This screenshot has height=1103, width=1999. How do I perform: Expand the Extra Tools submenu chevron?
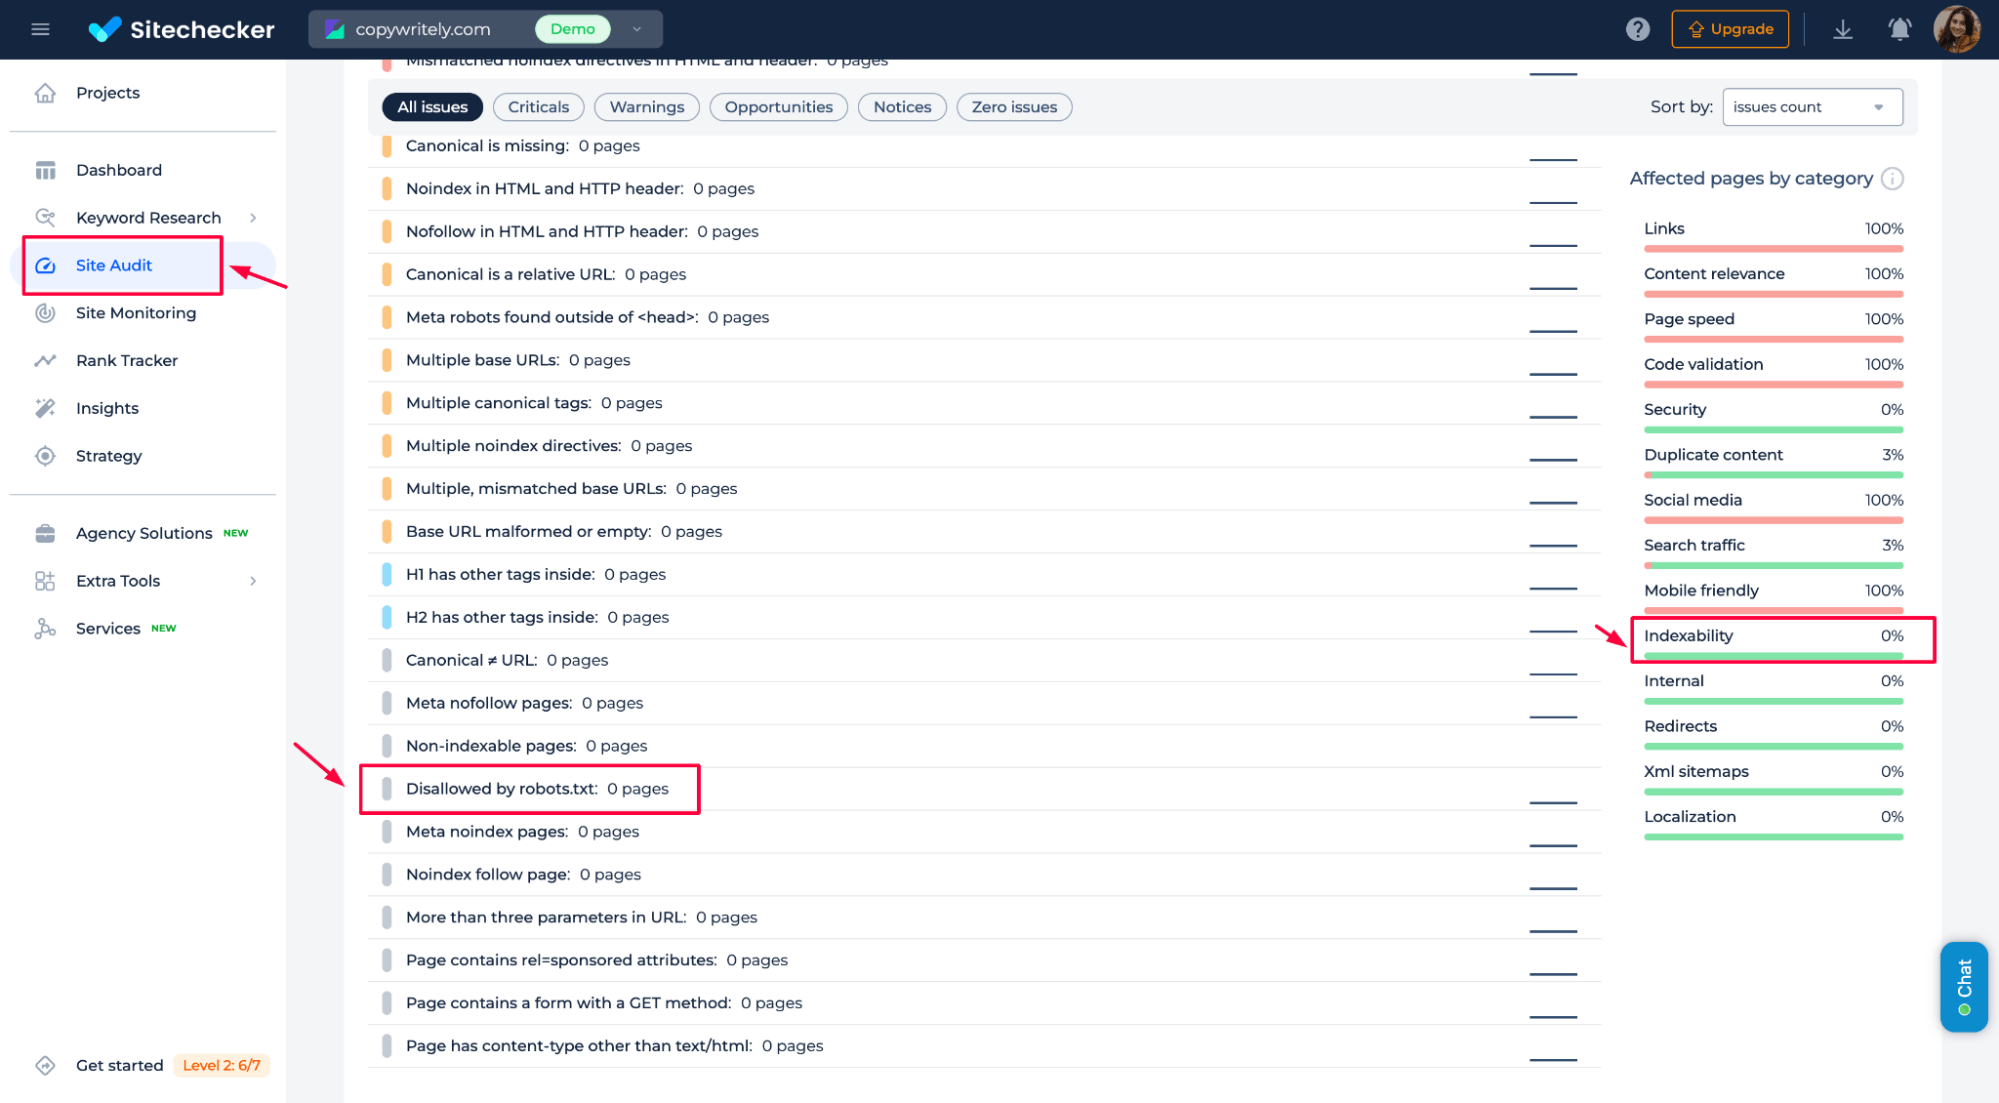click(253, 581)
